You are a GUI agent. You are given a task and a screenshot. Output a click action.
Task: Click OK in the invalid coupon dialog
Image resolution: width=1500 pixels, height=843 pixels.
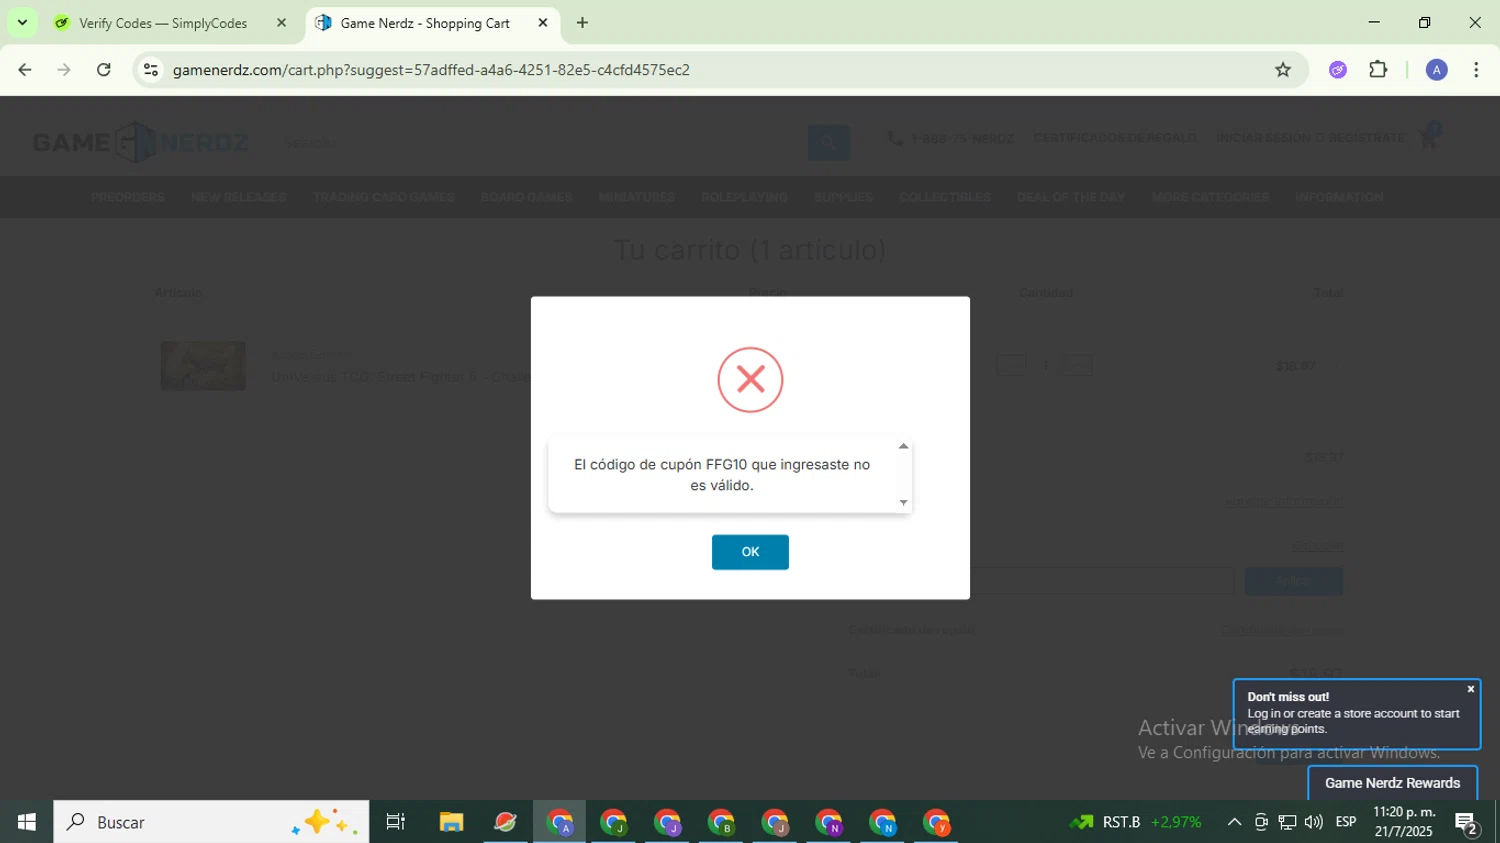pos(750,552)
